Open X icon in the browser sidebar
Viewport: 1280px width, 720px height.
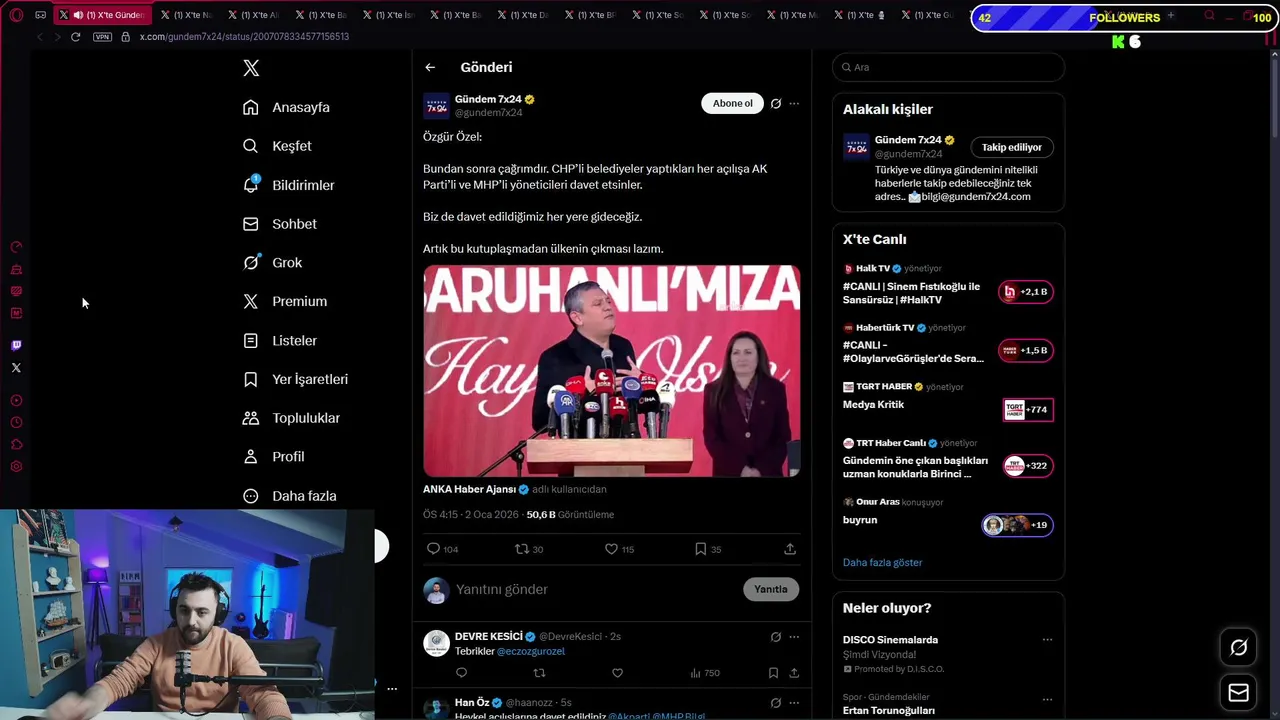(x=16, y=368)
